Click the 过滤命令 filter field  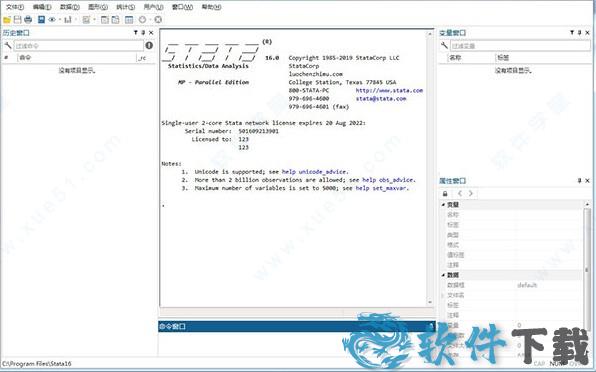tap(79, 46)
